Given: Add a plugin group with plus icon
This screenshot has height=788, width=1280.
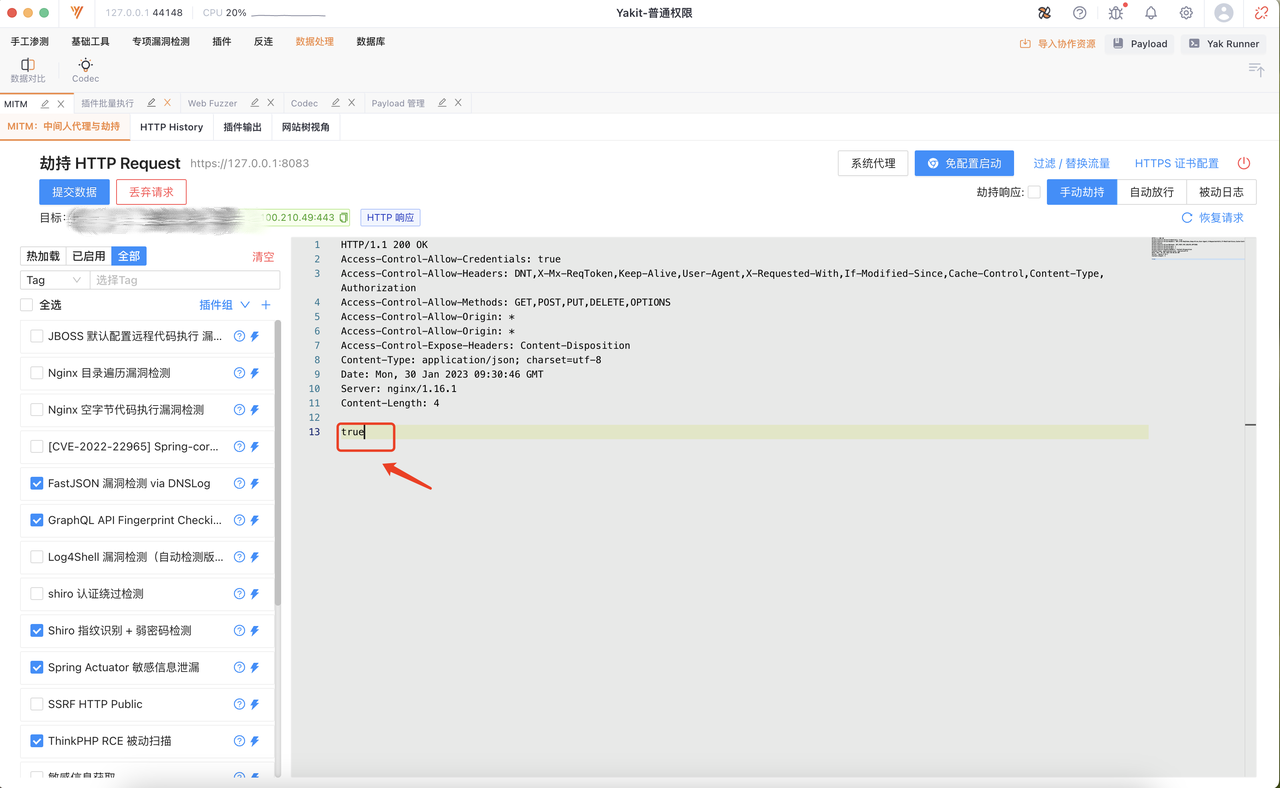Looking at the screenshot, I should [266, 305].
